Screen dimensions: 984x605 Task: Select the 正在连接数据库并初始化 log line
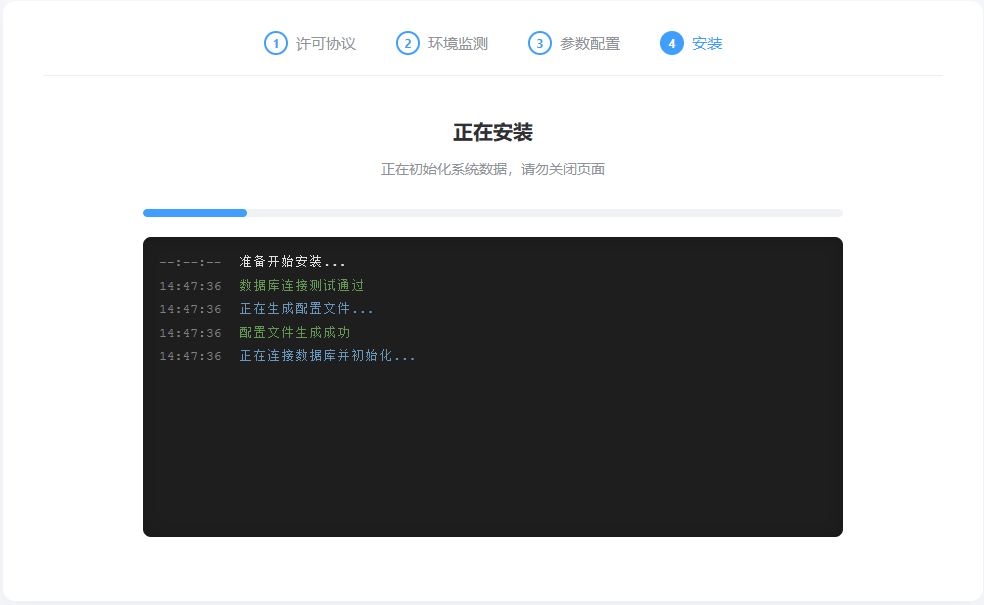point(327,356)
